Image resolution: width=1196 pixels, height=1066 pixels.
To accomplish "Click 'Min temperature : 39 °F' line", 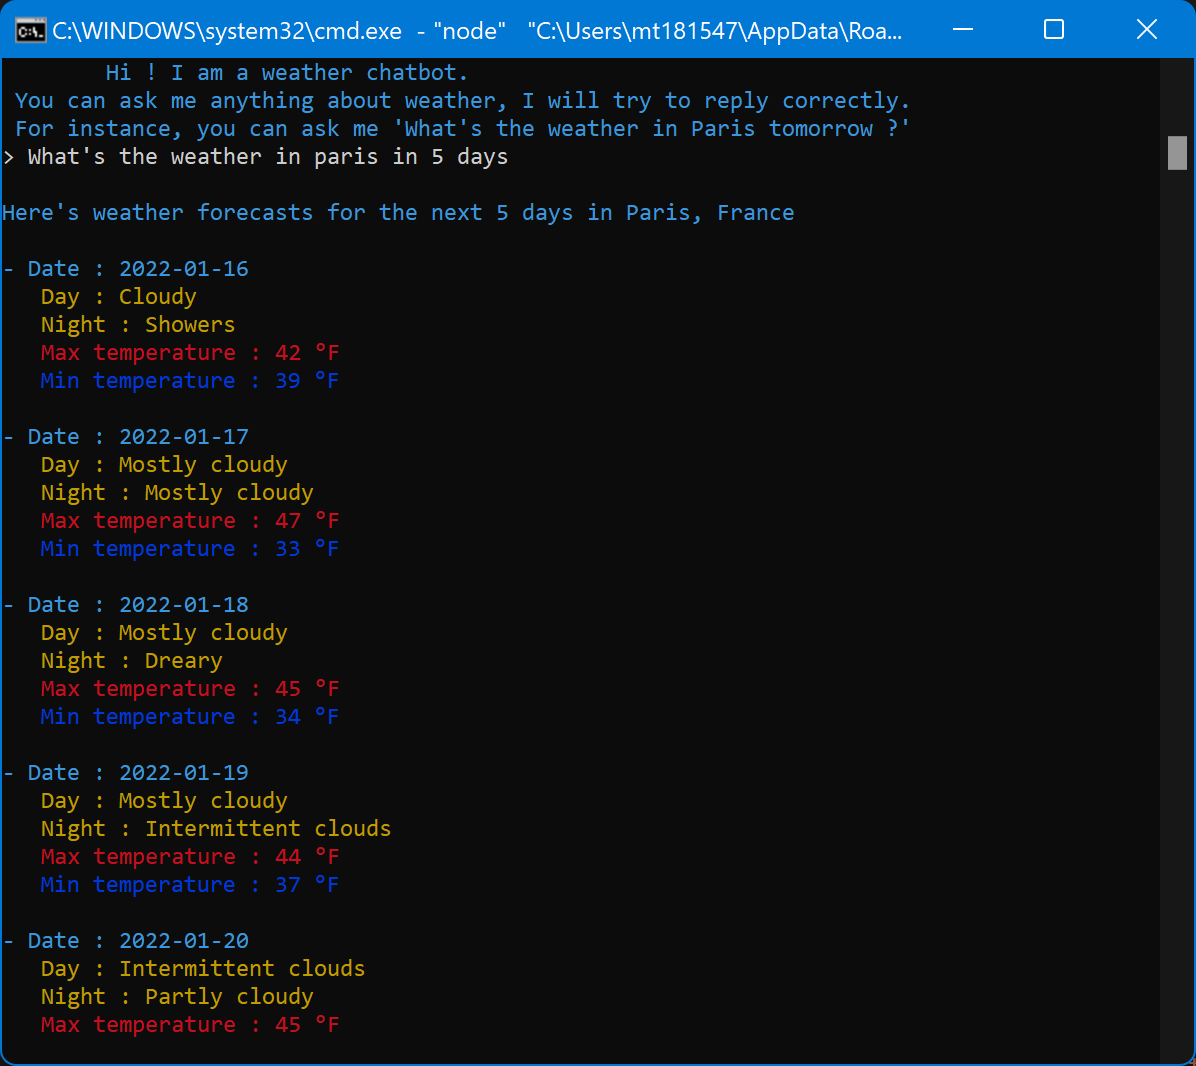I will pos(189,380).
